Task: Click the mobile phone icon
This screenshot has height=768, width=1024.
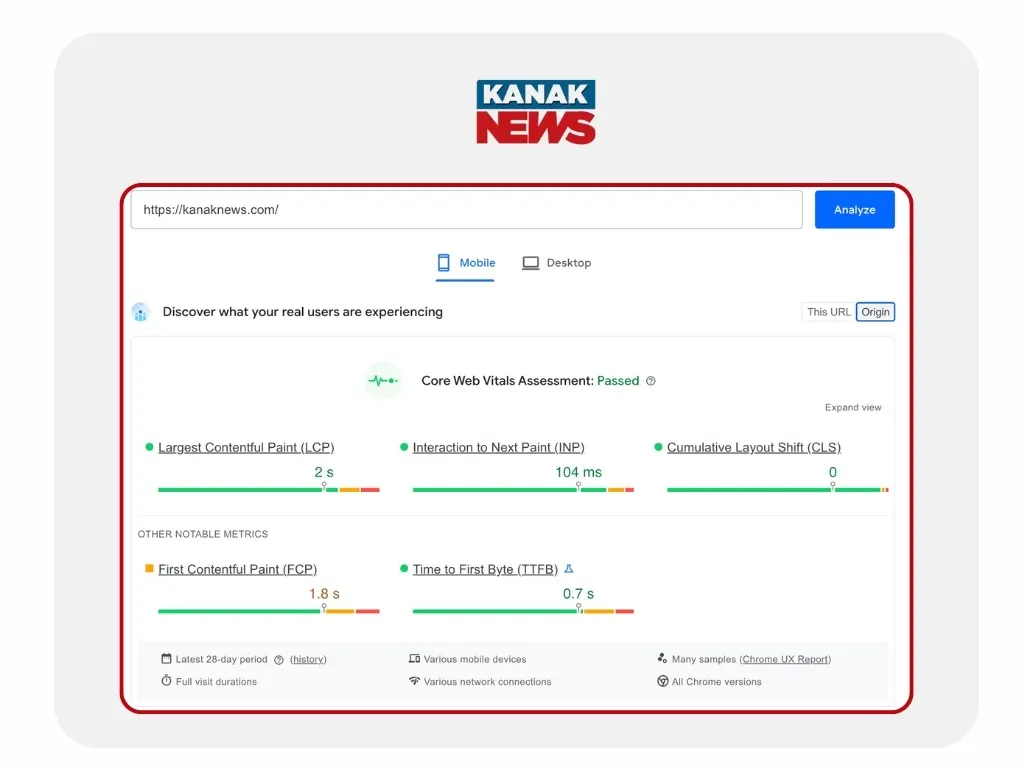Action: [444, 263]
